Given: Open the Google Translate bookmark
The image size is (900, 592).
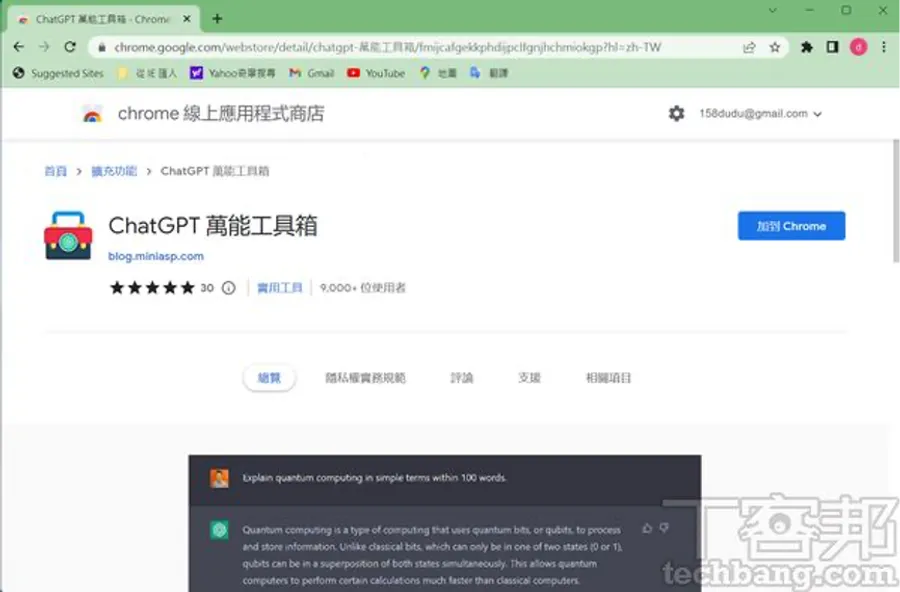Looking at the screenshot, I should coord(488,73).
